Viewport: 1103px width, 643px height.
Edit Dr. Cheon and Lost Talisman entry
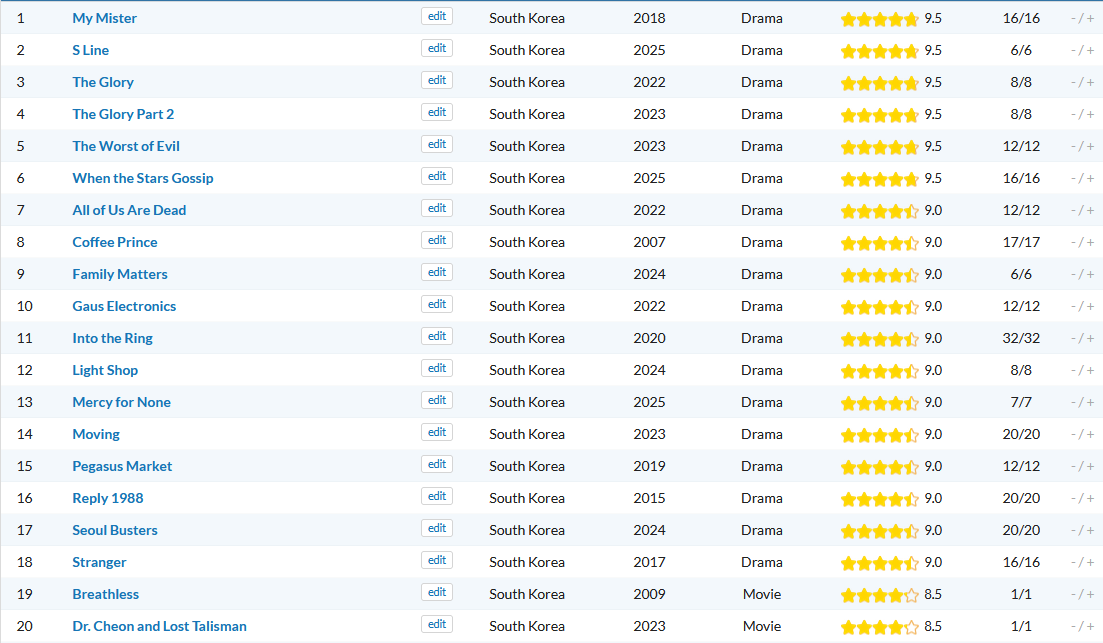437,624
